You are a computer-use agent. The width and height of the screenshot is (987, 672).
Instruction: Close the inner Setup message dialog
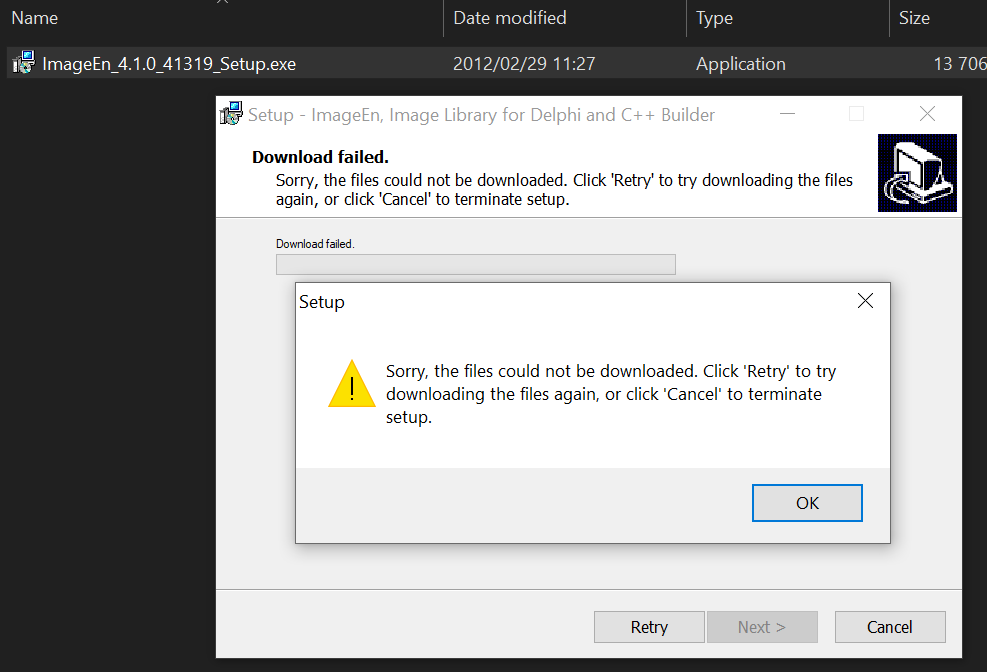(866, 301)
